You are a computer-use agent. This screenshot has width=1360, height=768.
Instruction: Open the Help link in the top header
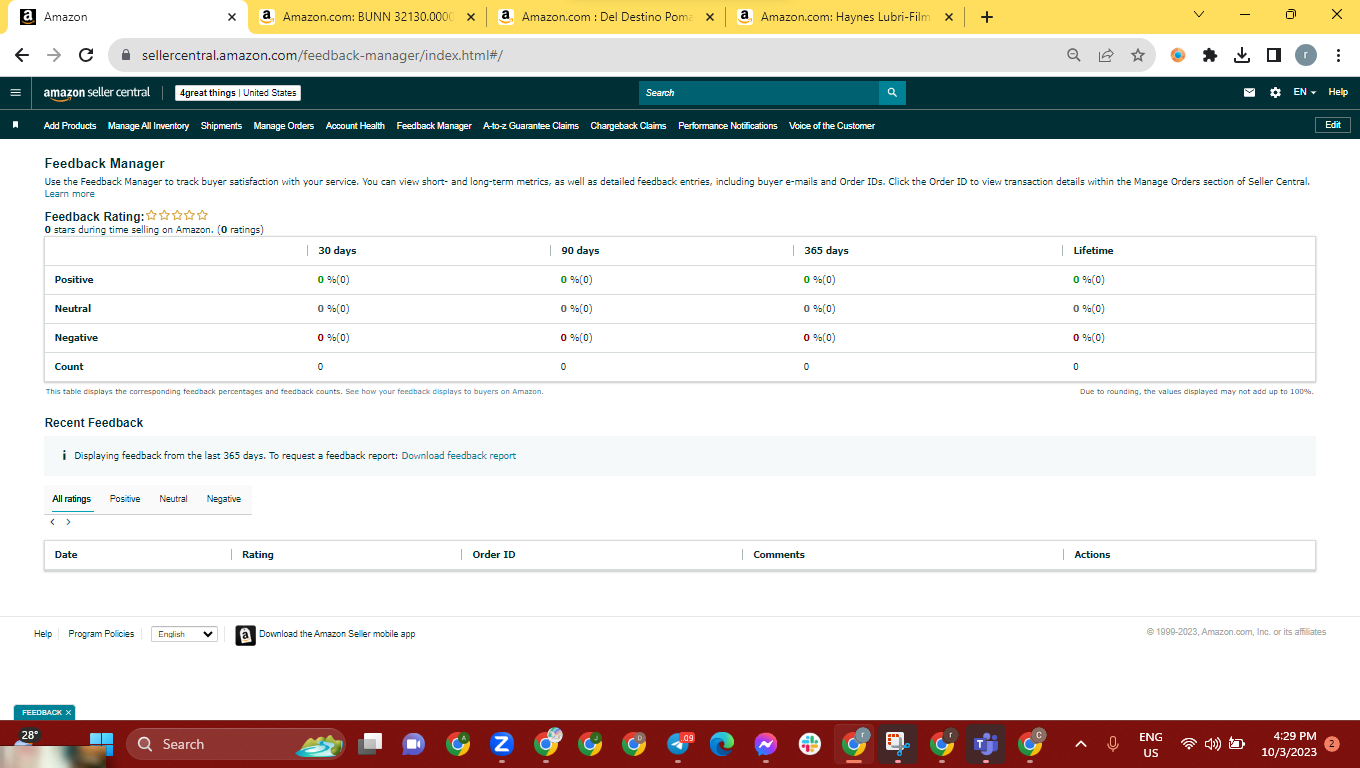point(1338,93)
